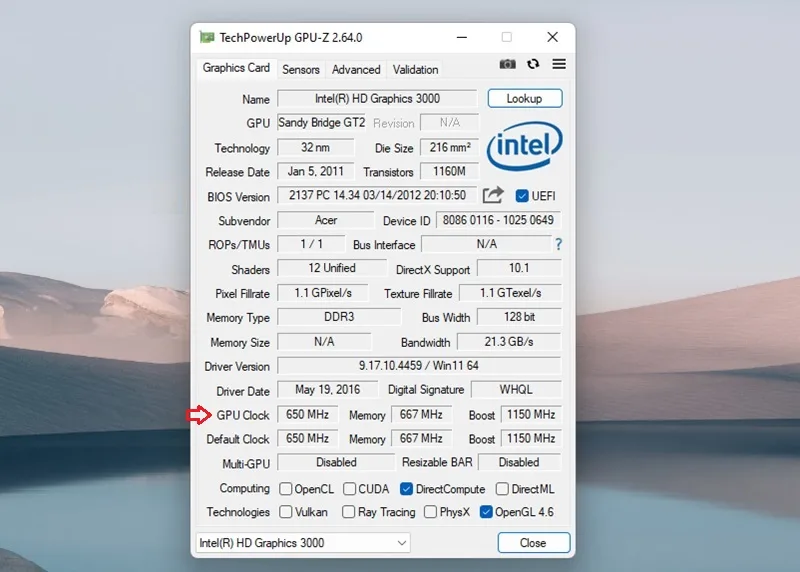This screenshot has height=572, width=800.
Task: Click the Bus Interface question mark icon
Action: (559, 244)
